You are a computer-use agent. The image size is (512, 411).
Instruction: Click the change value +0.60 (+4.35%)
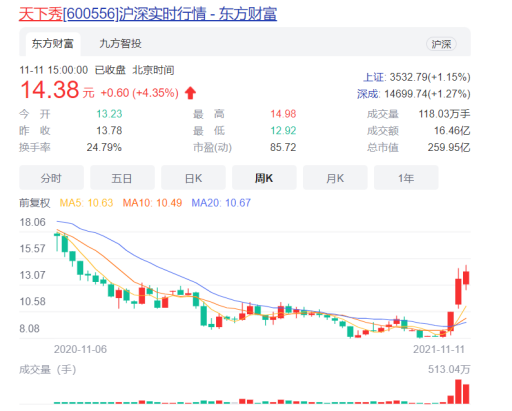139,93
